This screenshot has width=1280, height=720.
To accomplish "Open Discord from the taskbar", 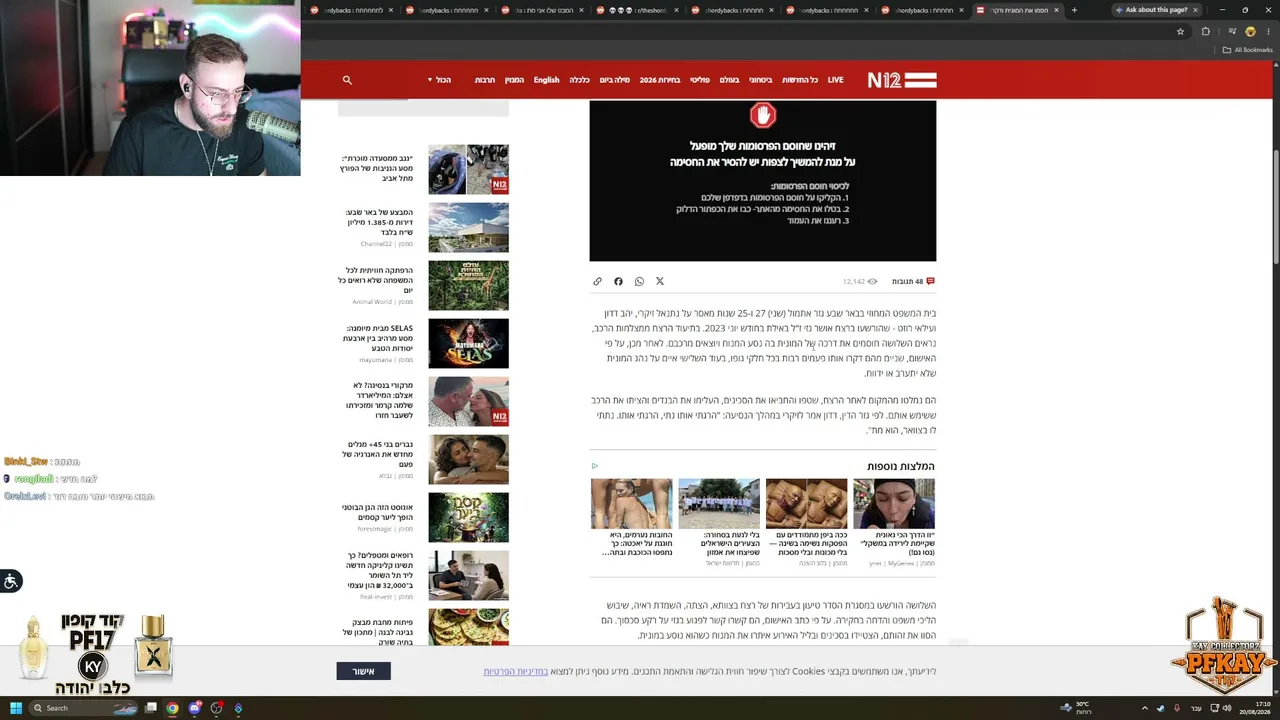I will click(195, 708).
